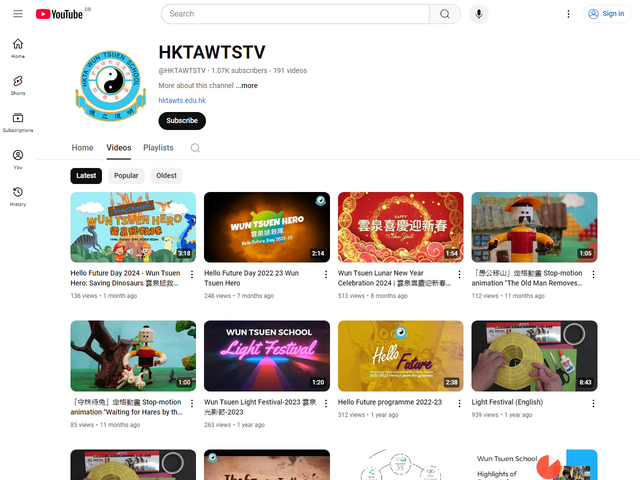
Task: Select the Popular sort chip
Action: [x=126, y=176]
